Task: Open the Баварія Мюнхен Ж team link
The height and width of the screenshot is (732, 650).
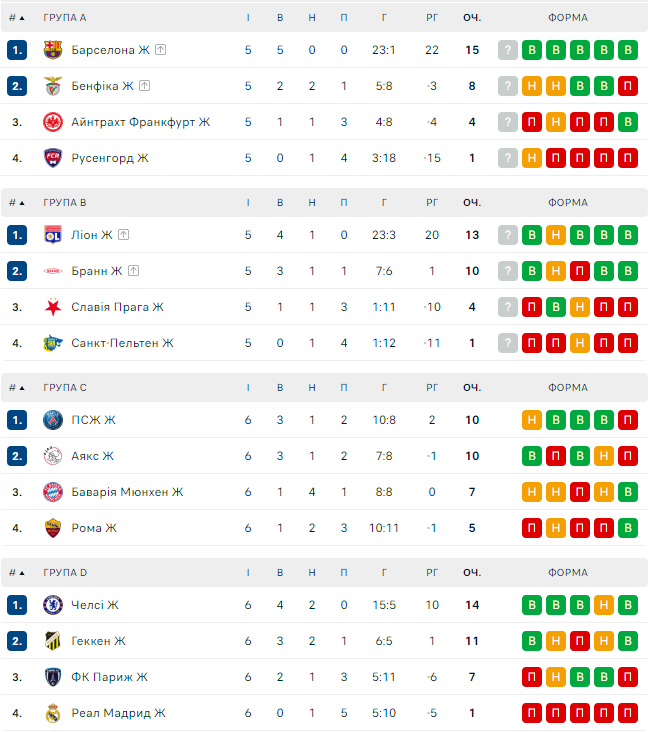Action: pyautogui.click(x=127, y=492)
